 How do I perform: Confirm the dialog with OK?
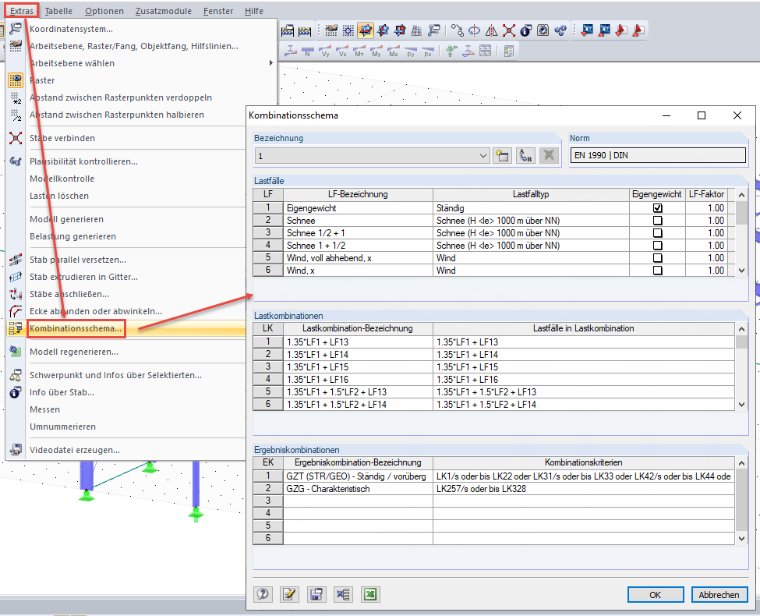click(x=655, y=595)
